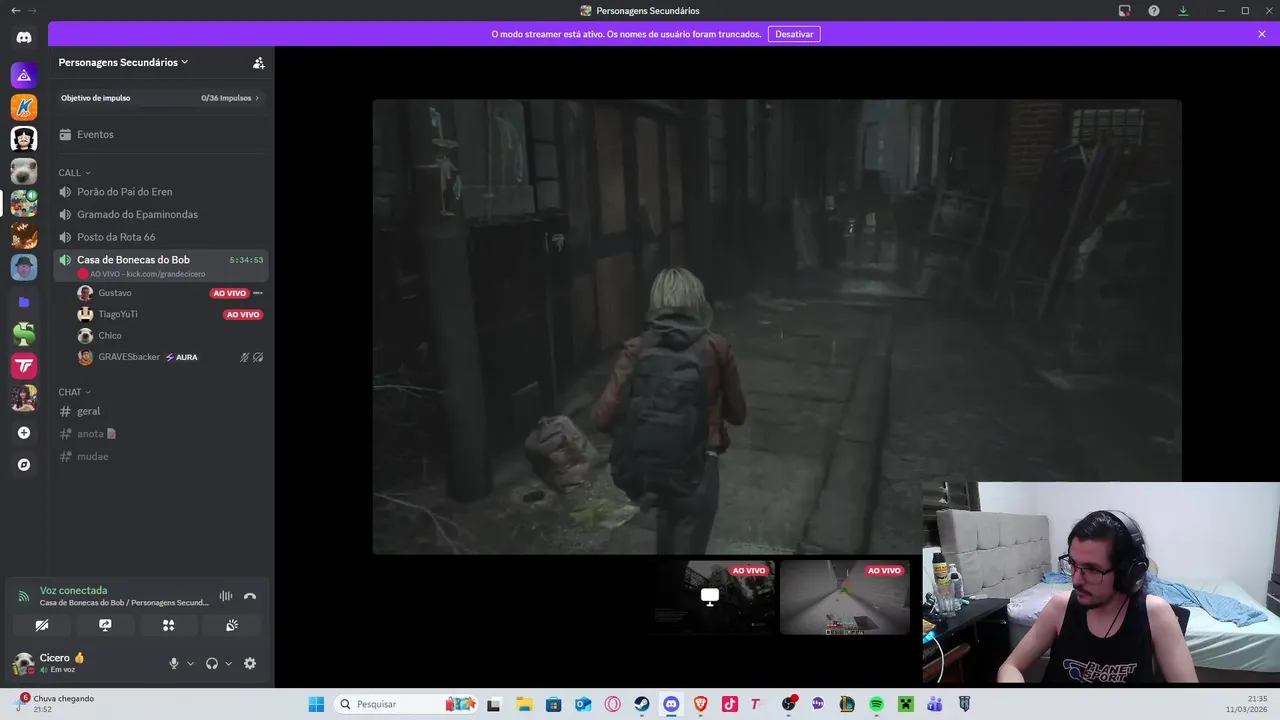The width and height of the screenshot is (1280, 720).
Task: Open the dollar sign server icon
Action: 24,334
